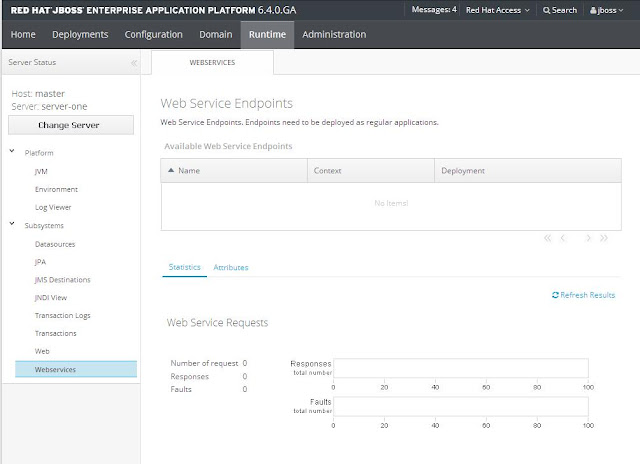Click the Faults total number bar
The image size is (640, 464).
(461, 406)
